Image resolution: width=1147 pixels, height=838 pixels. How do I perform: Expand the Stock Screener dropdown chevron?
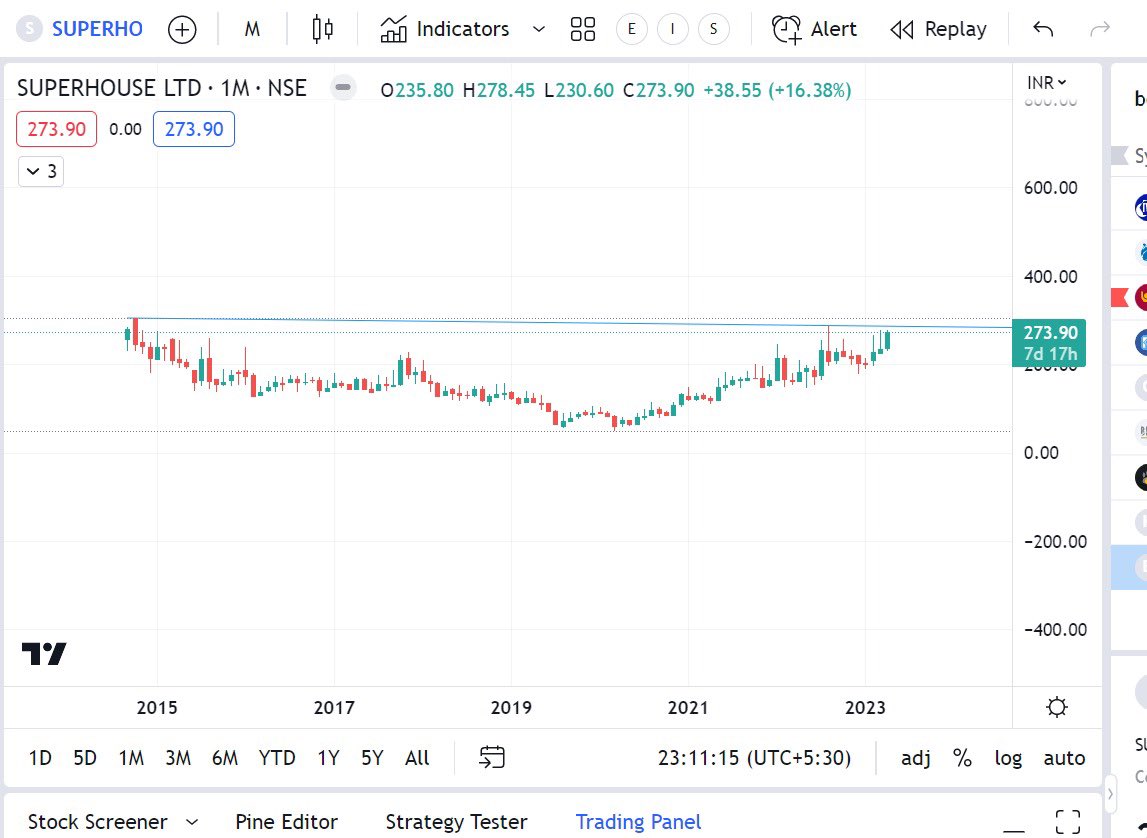click(x=192, y=822)
